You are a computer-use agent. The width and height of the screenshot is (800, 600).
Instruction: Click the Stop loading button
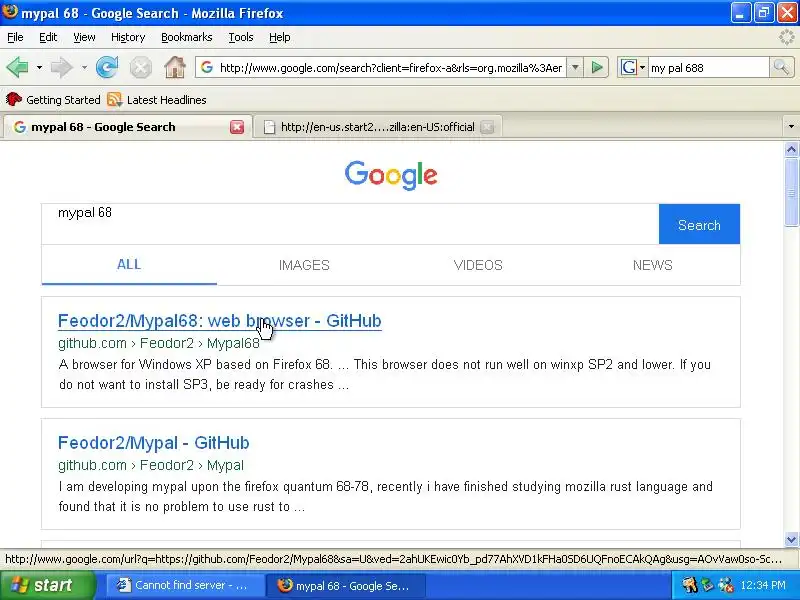coord(141,67)
